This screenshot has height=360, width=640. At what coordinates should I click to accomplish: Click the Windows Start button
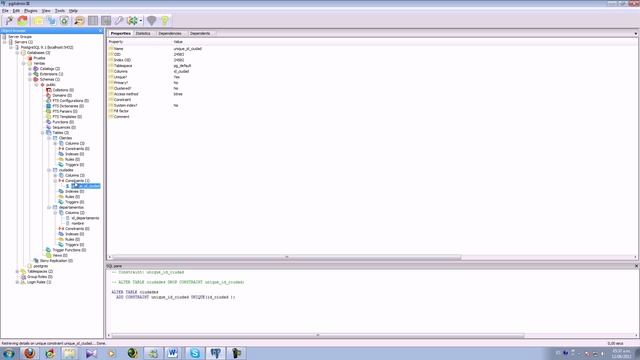(x=9, y=353)
